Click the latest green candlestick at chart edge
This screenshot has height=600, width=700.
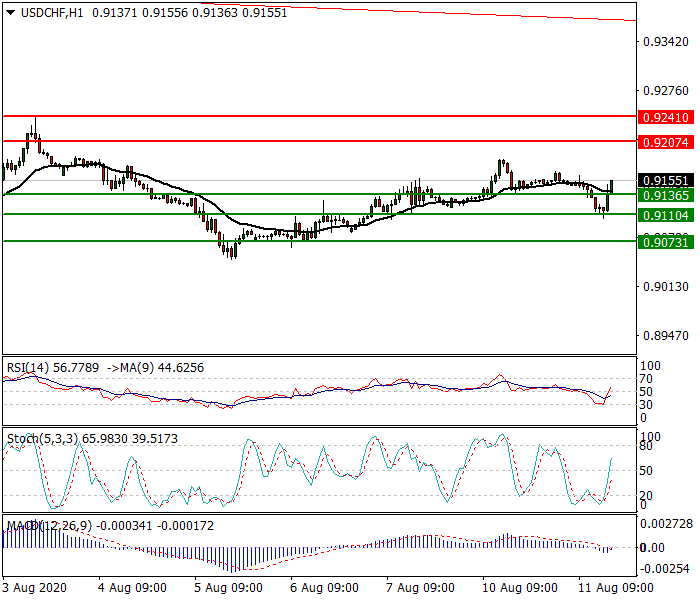(611, 187)
